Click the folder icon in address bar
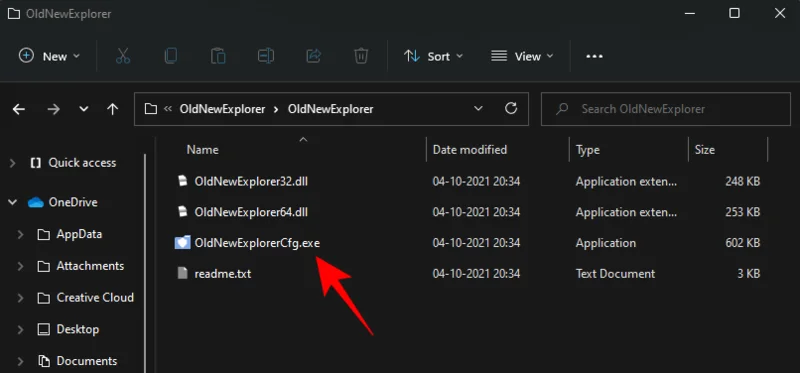This screenshot has width=800, height=373. click(x=150, y=109)
